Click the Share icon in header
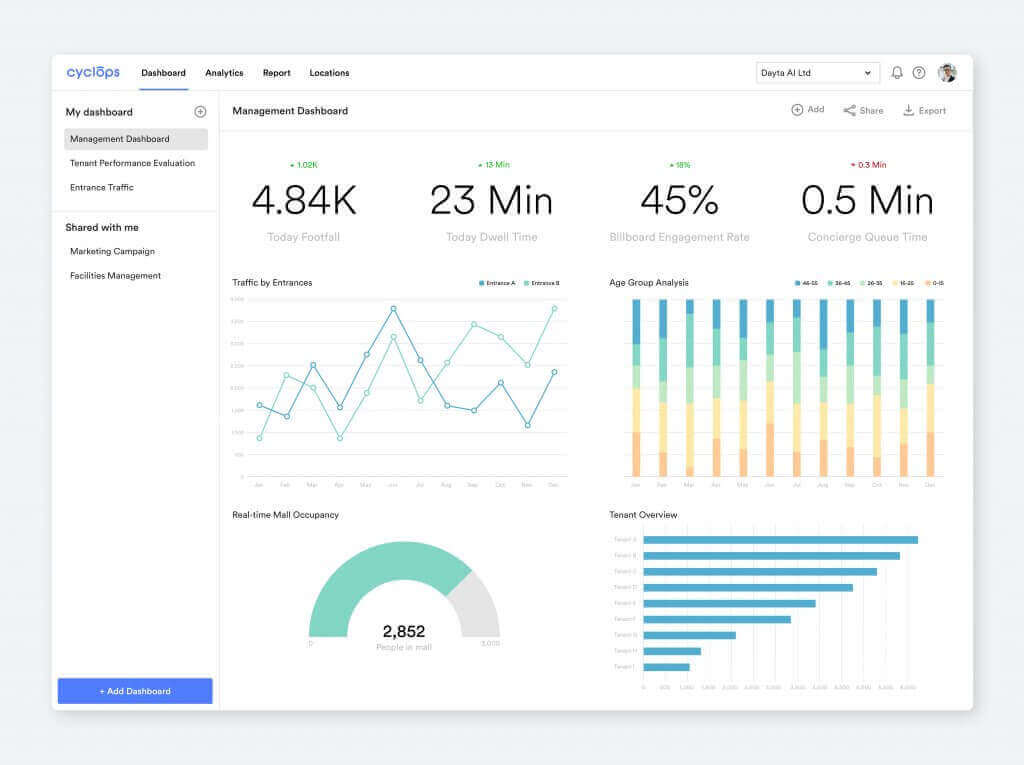1024x765 pixels. tap(849, 110)
